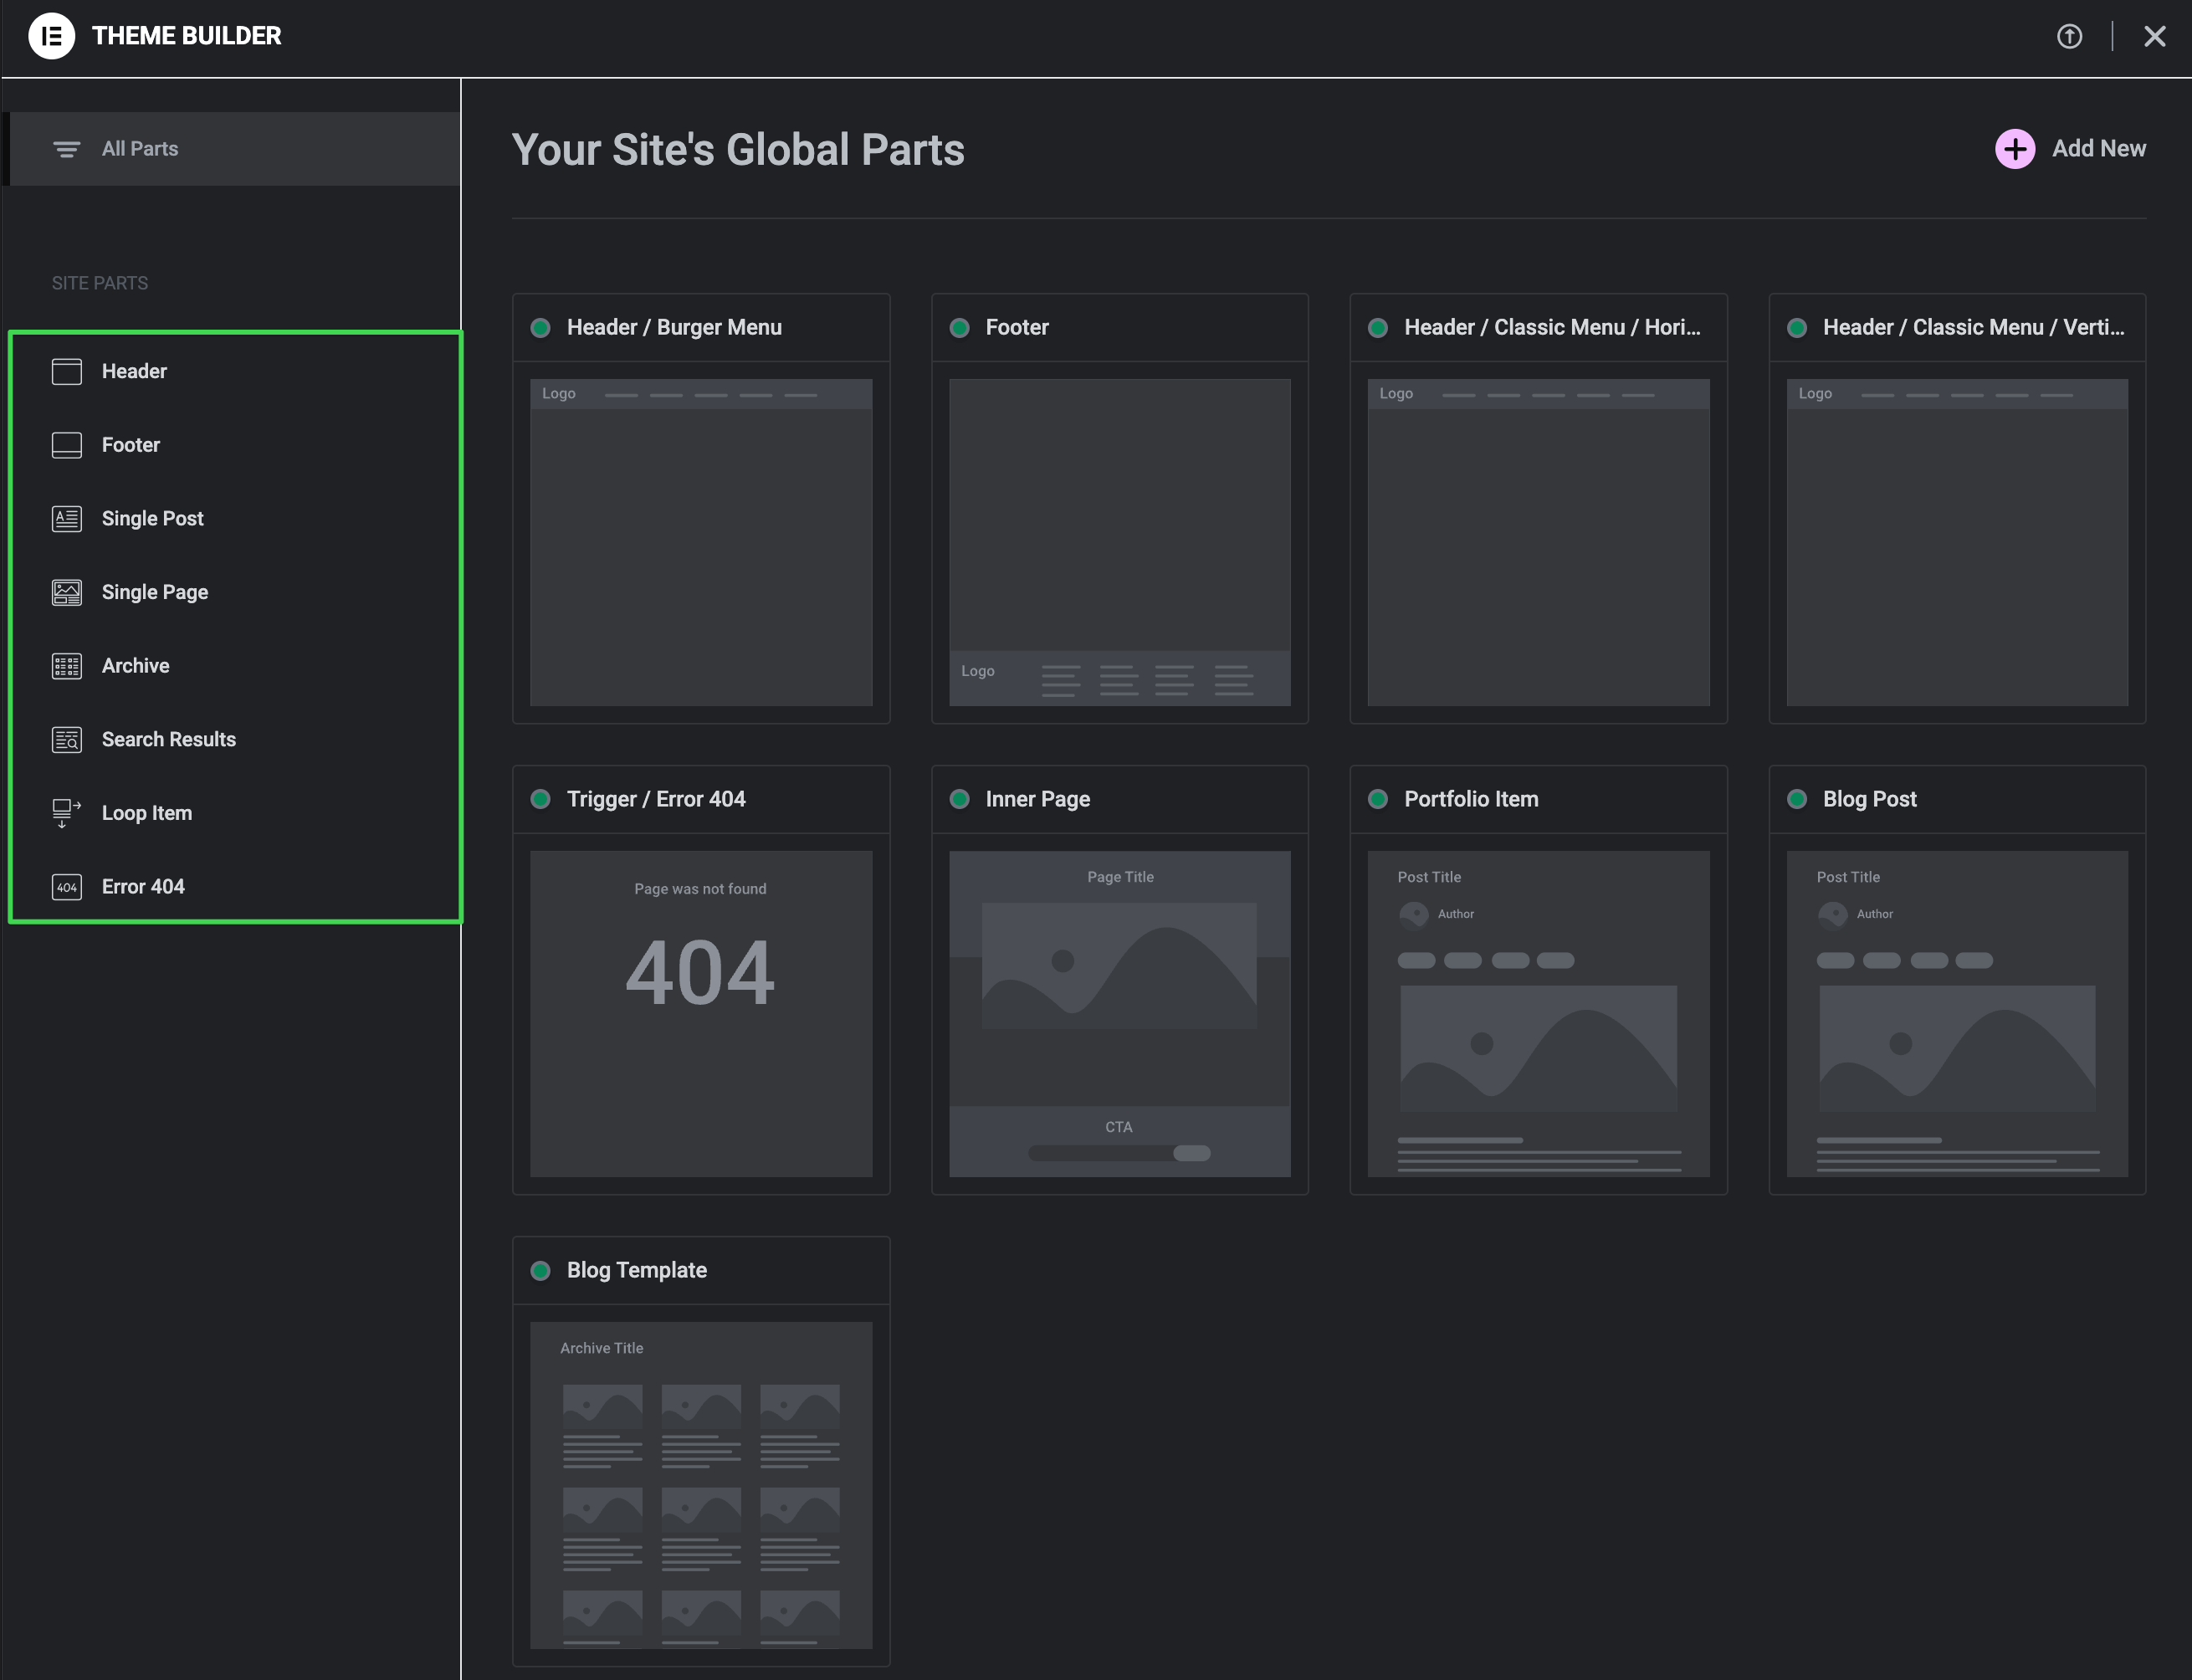2192x1680 pixels.
Task: Click the Archive grid icon in sidebar
Action: [67, 666]
